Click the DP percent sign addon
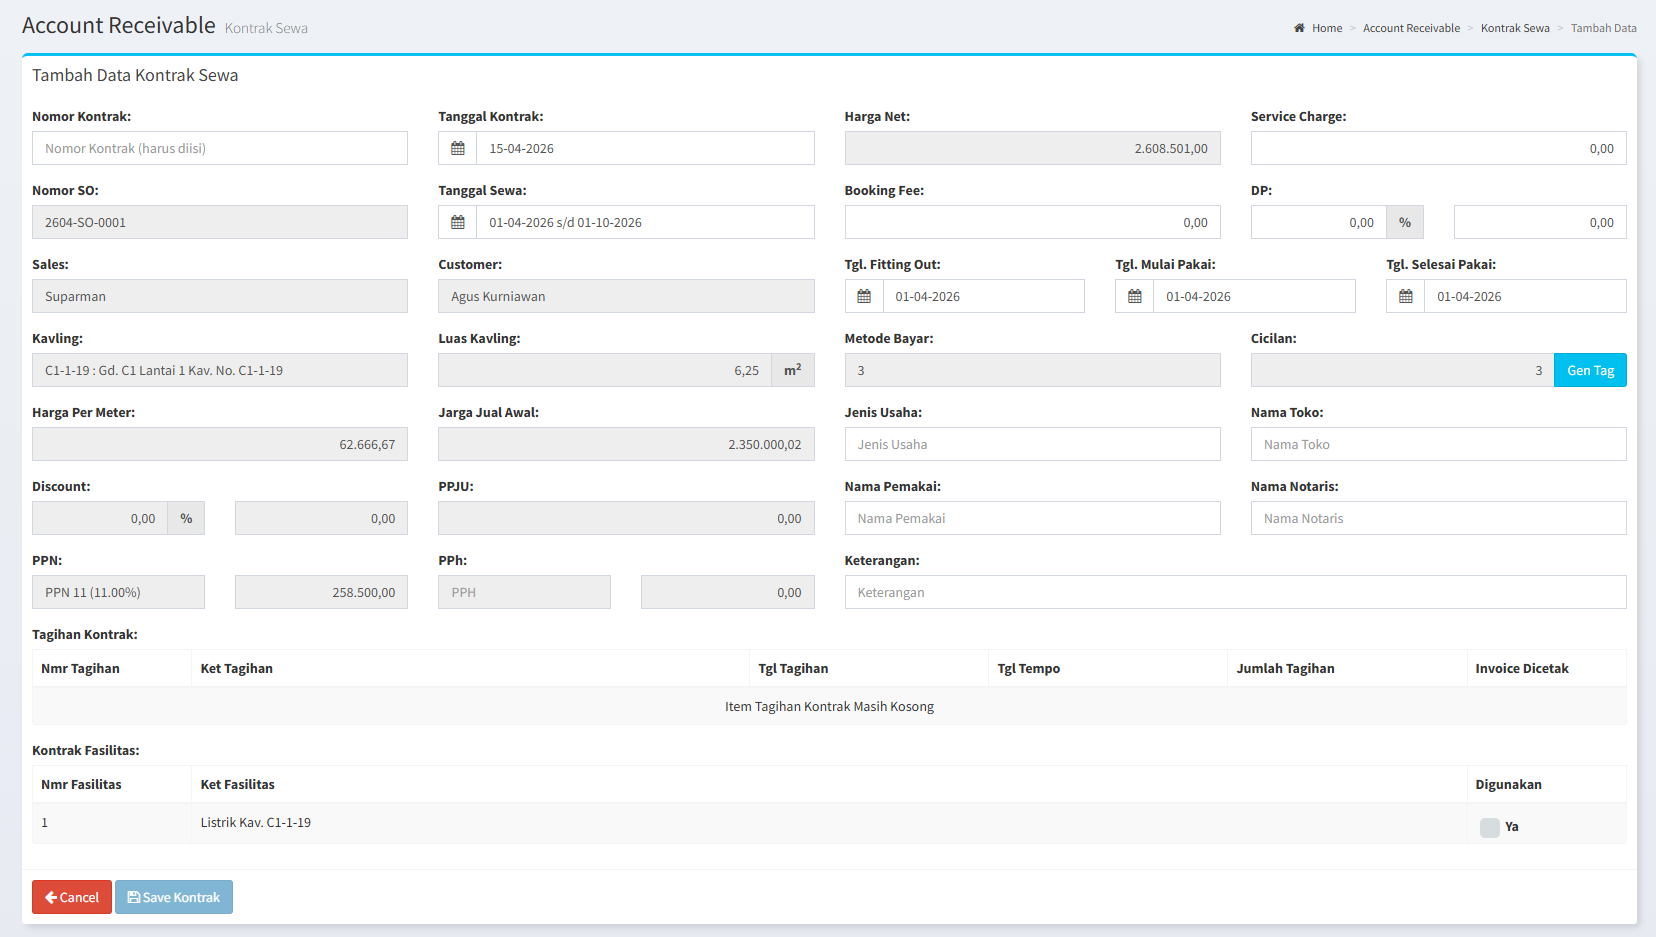 [x=1405, y=222]
